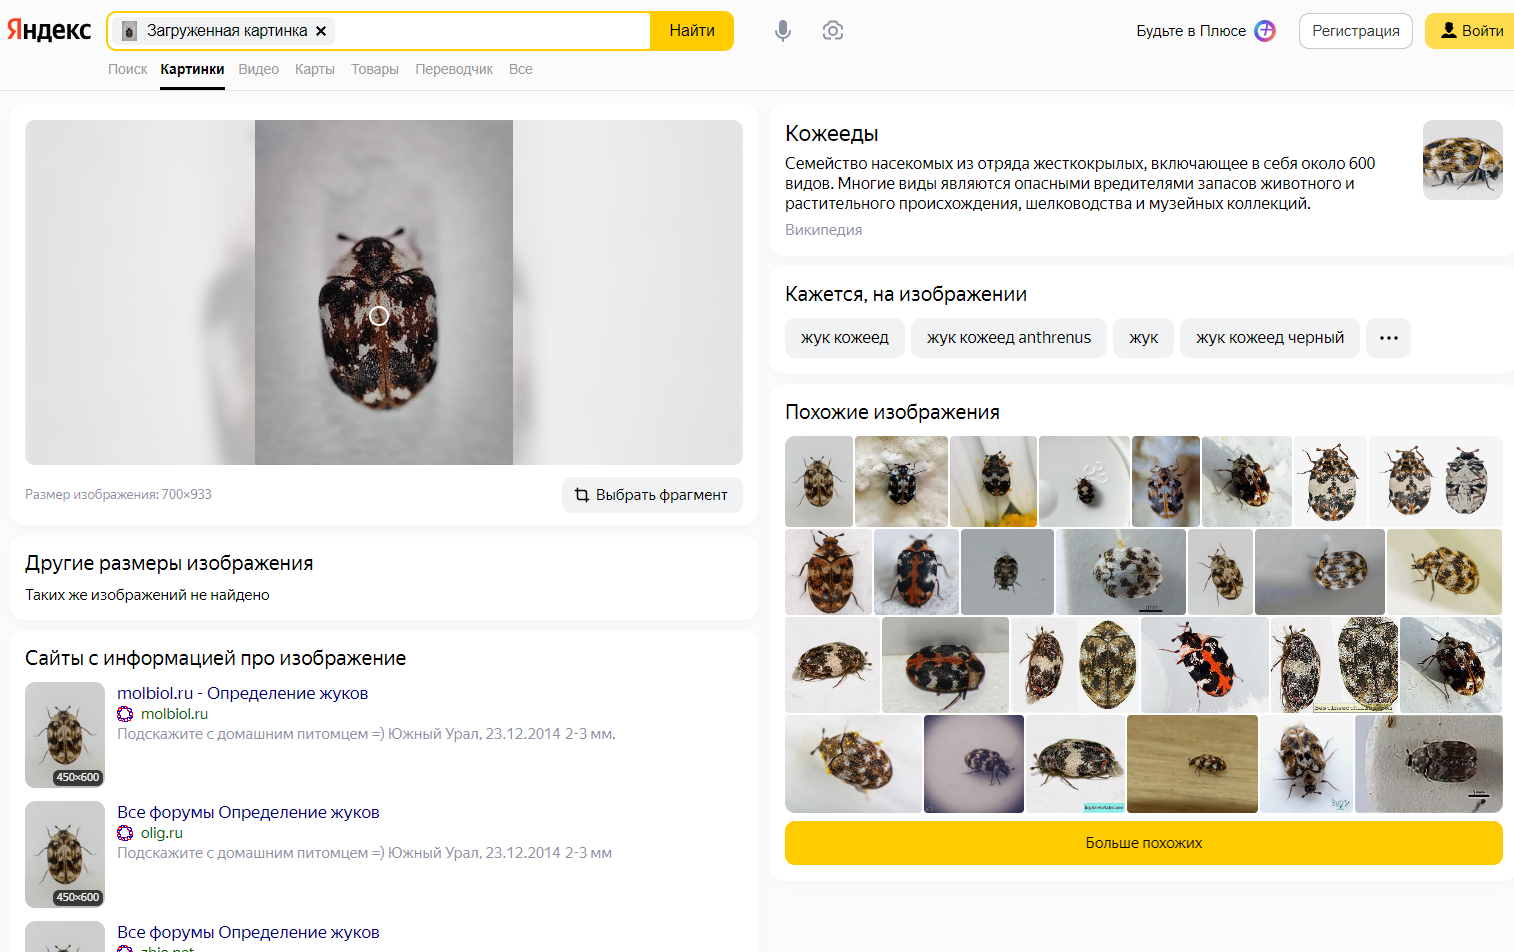Click the Yandex Plus icon
The height and width of the screenshot is (952, 1514).
pos(1265,31)
